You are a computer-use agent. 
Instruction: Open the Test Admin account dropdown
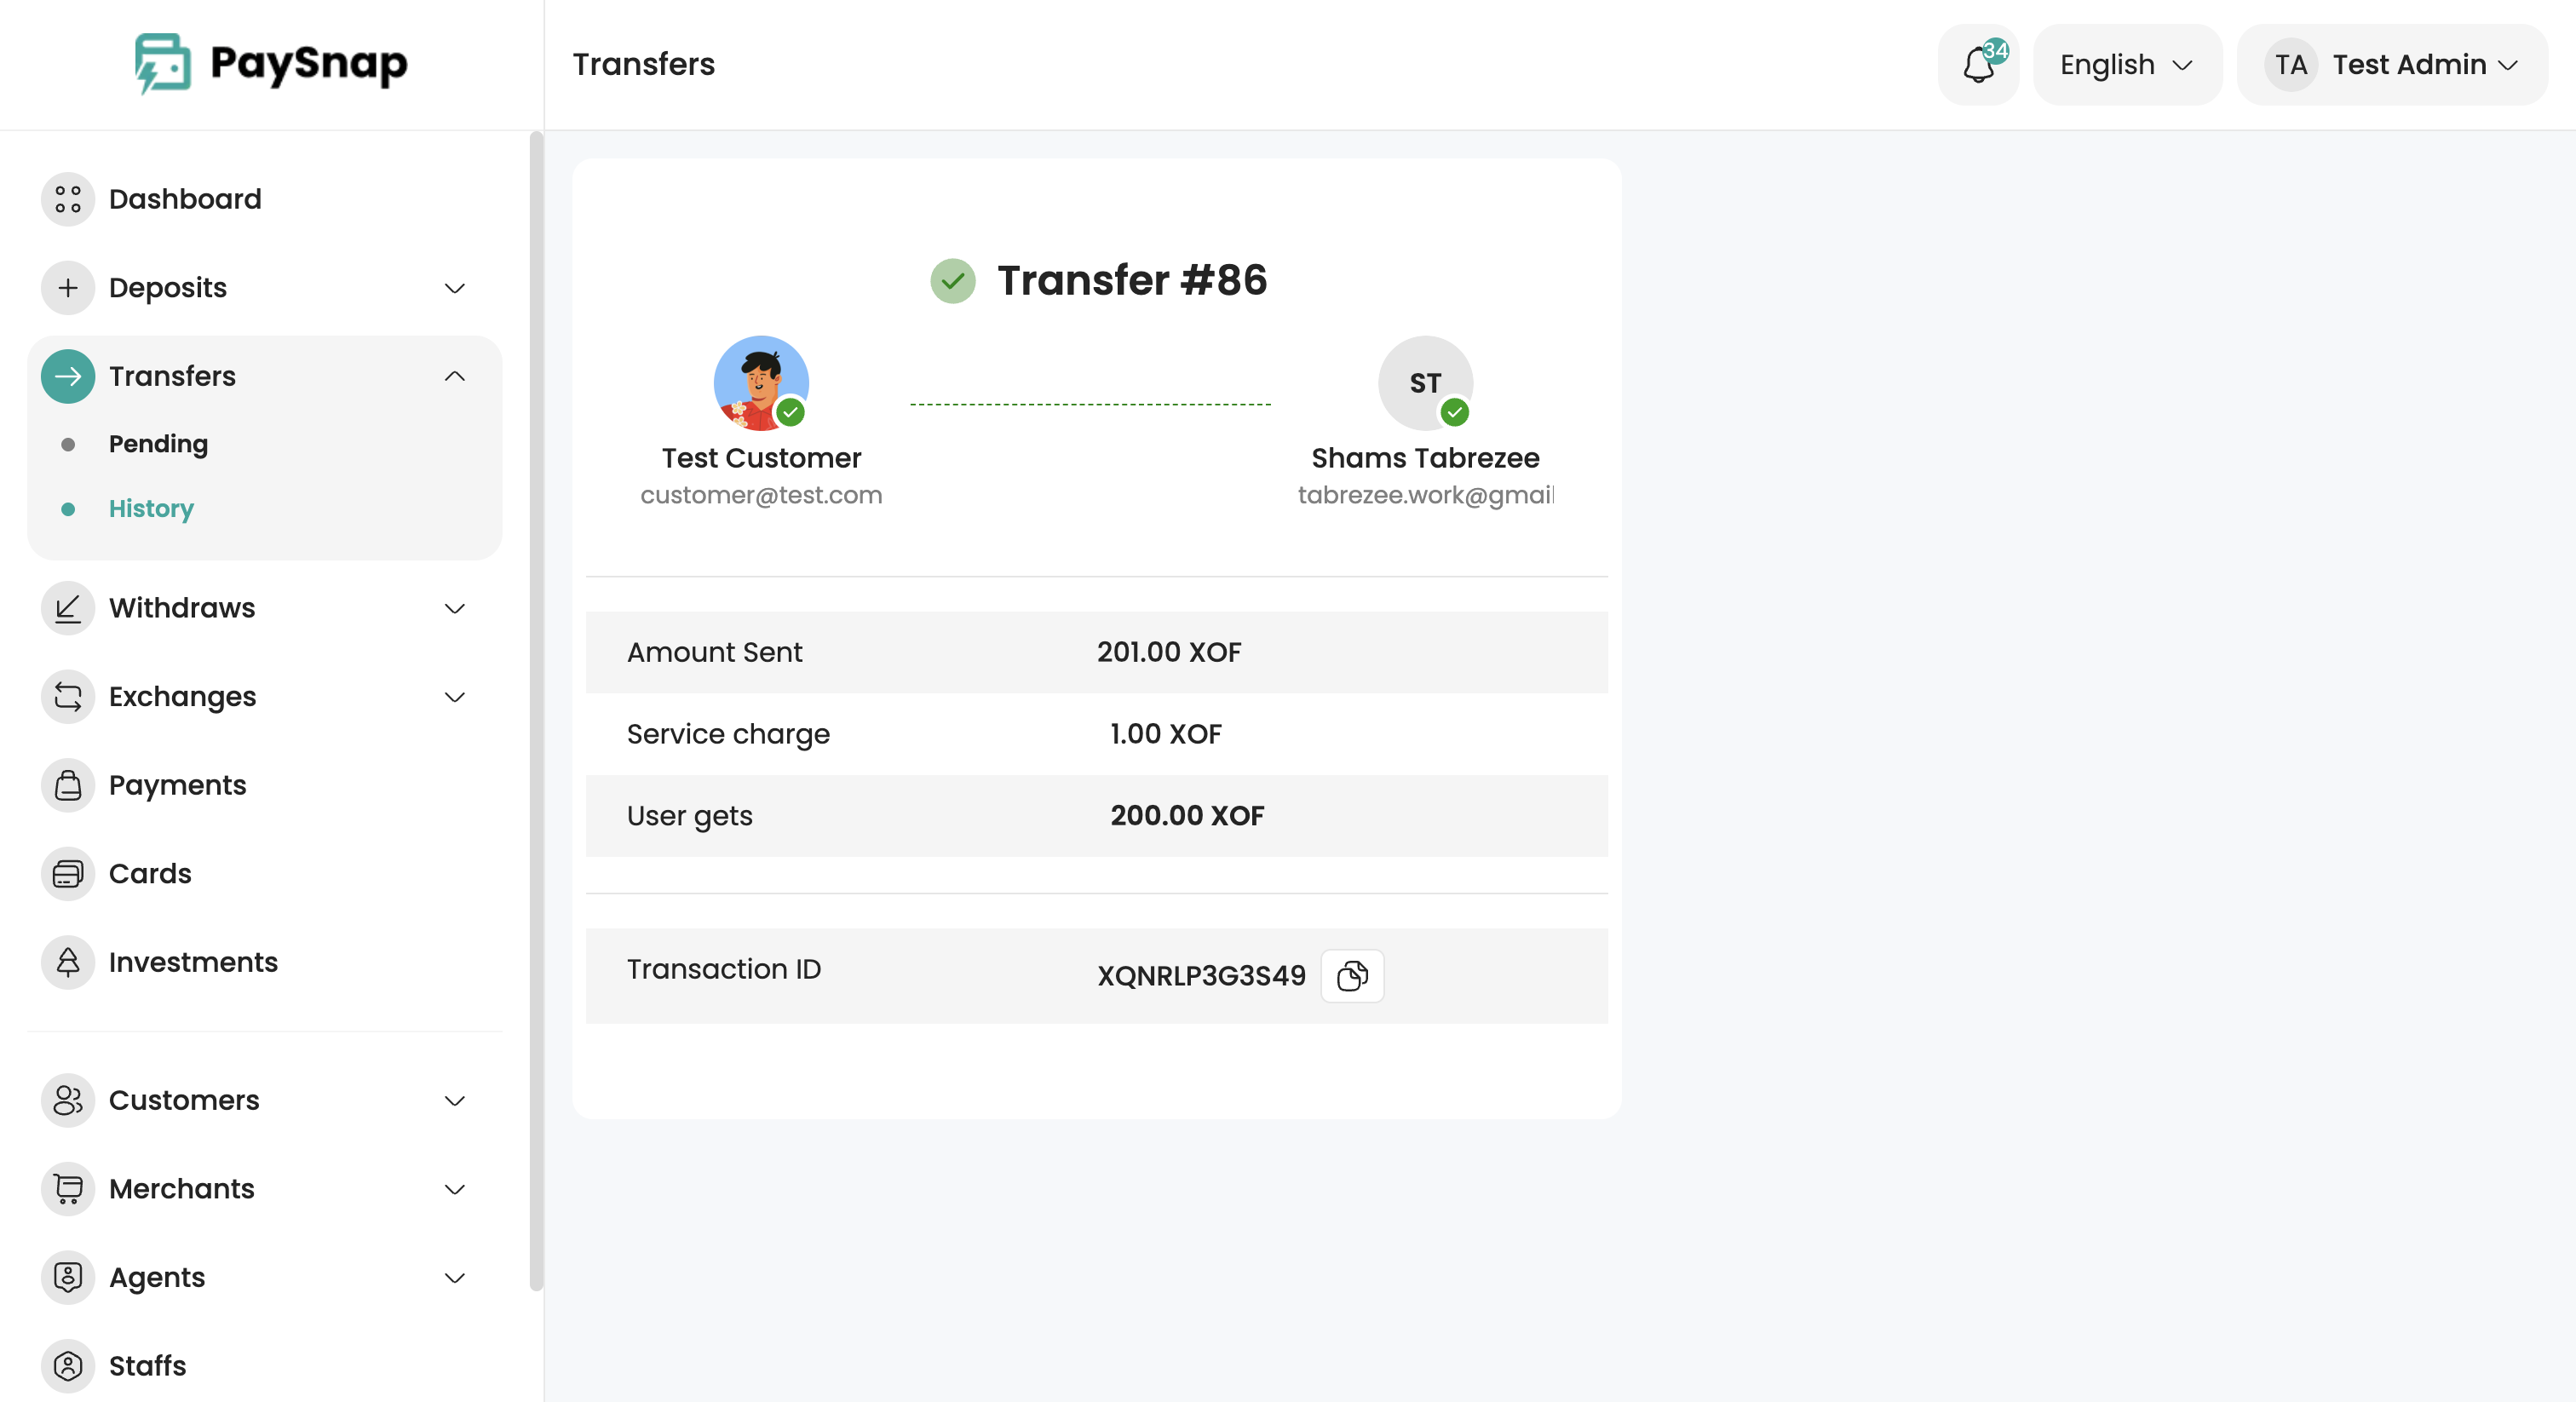(2391, 65)
